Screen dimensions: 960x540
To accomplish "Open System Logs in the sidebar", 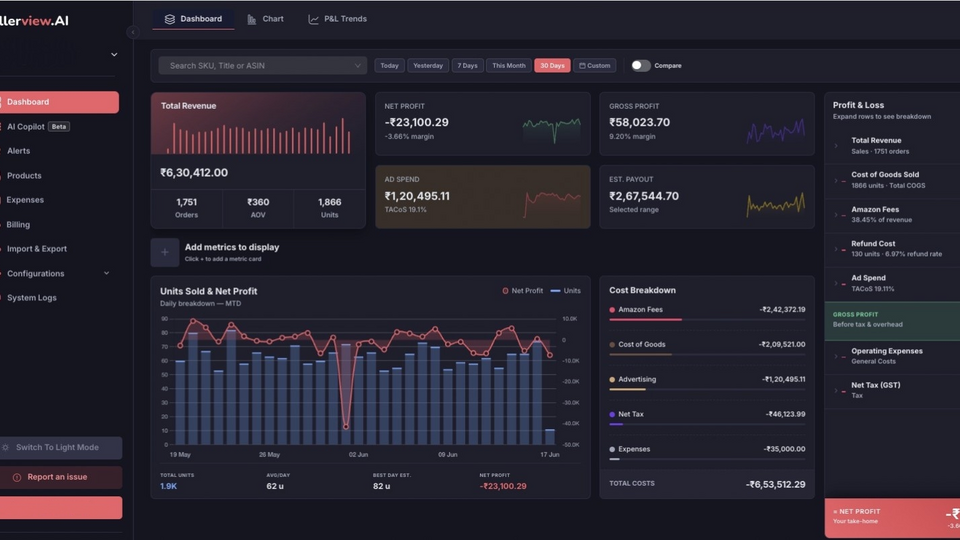I will point(32,298).
